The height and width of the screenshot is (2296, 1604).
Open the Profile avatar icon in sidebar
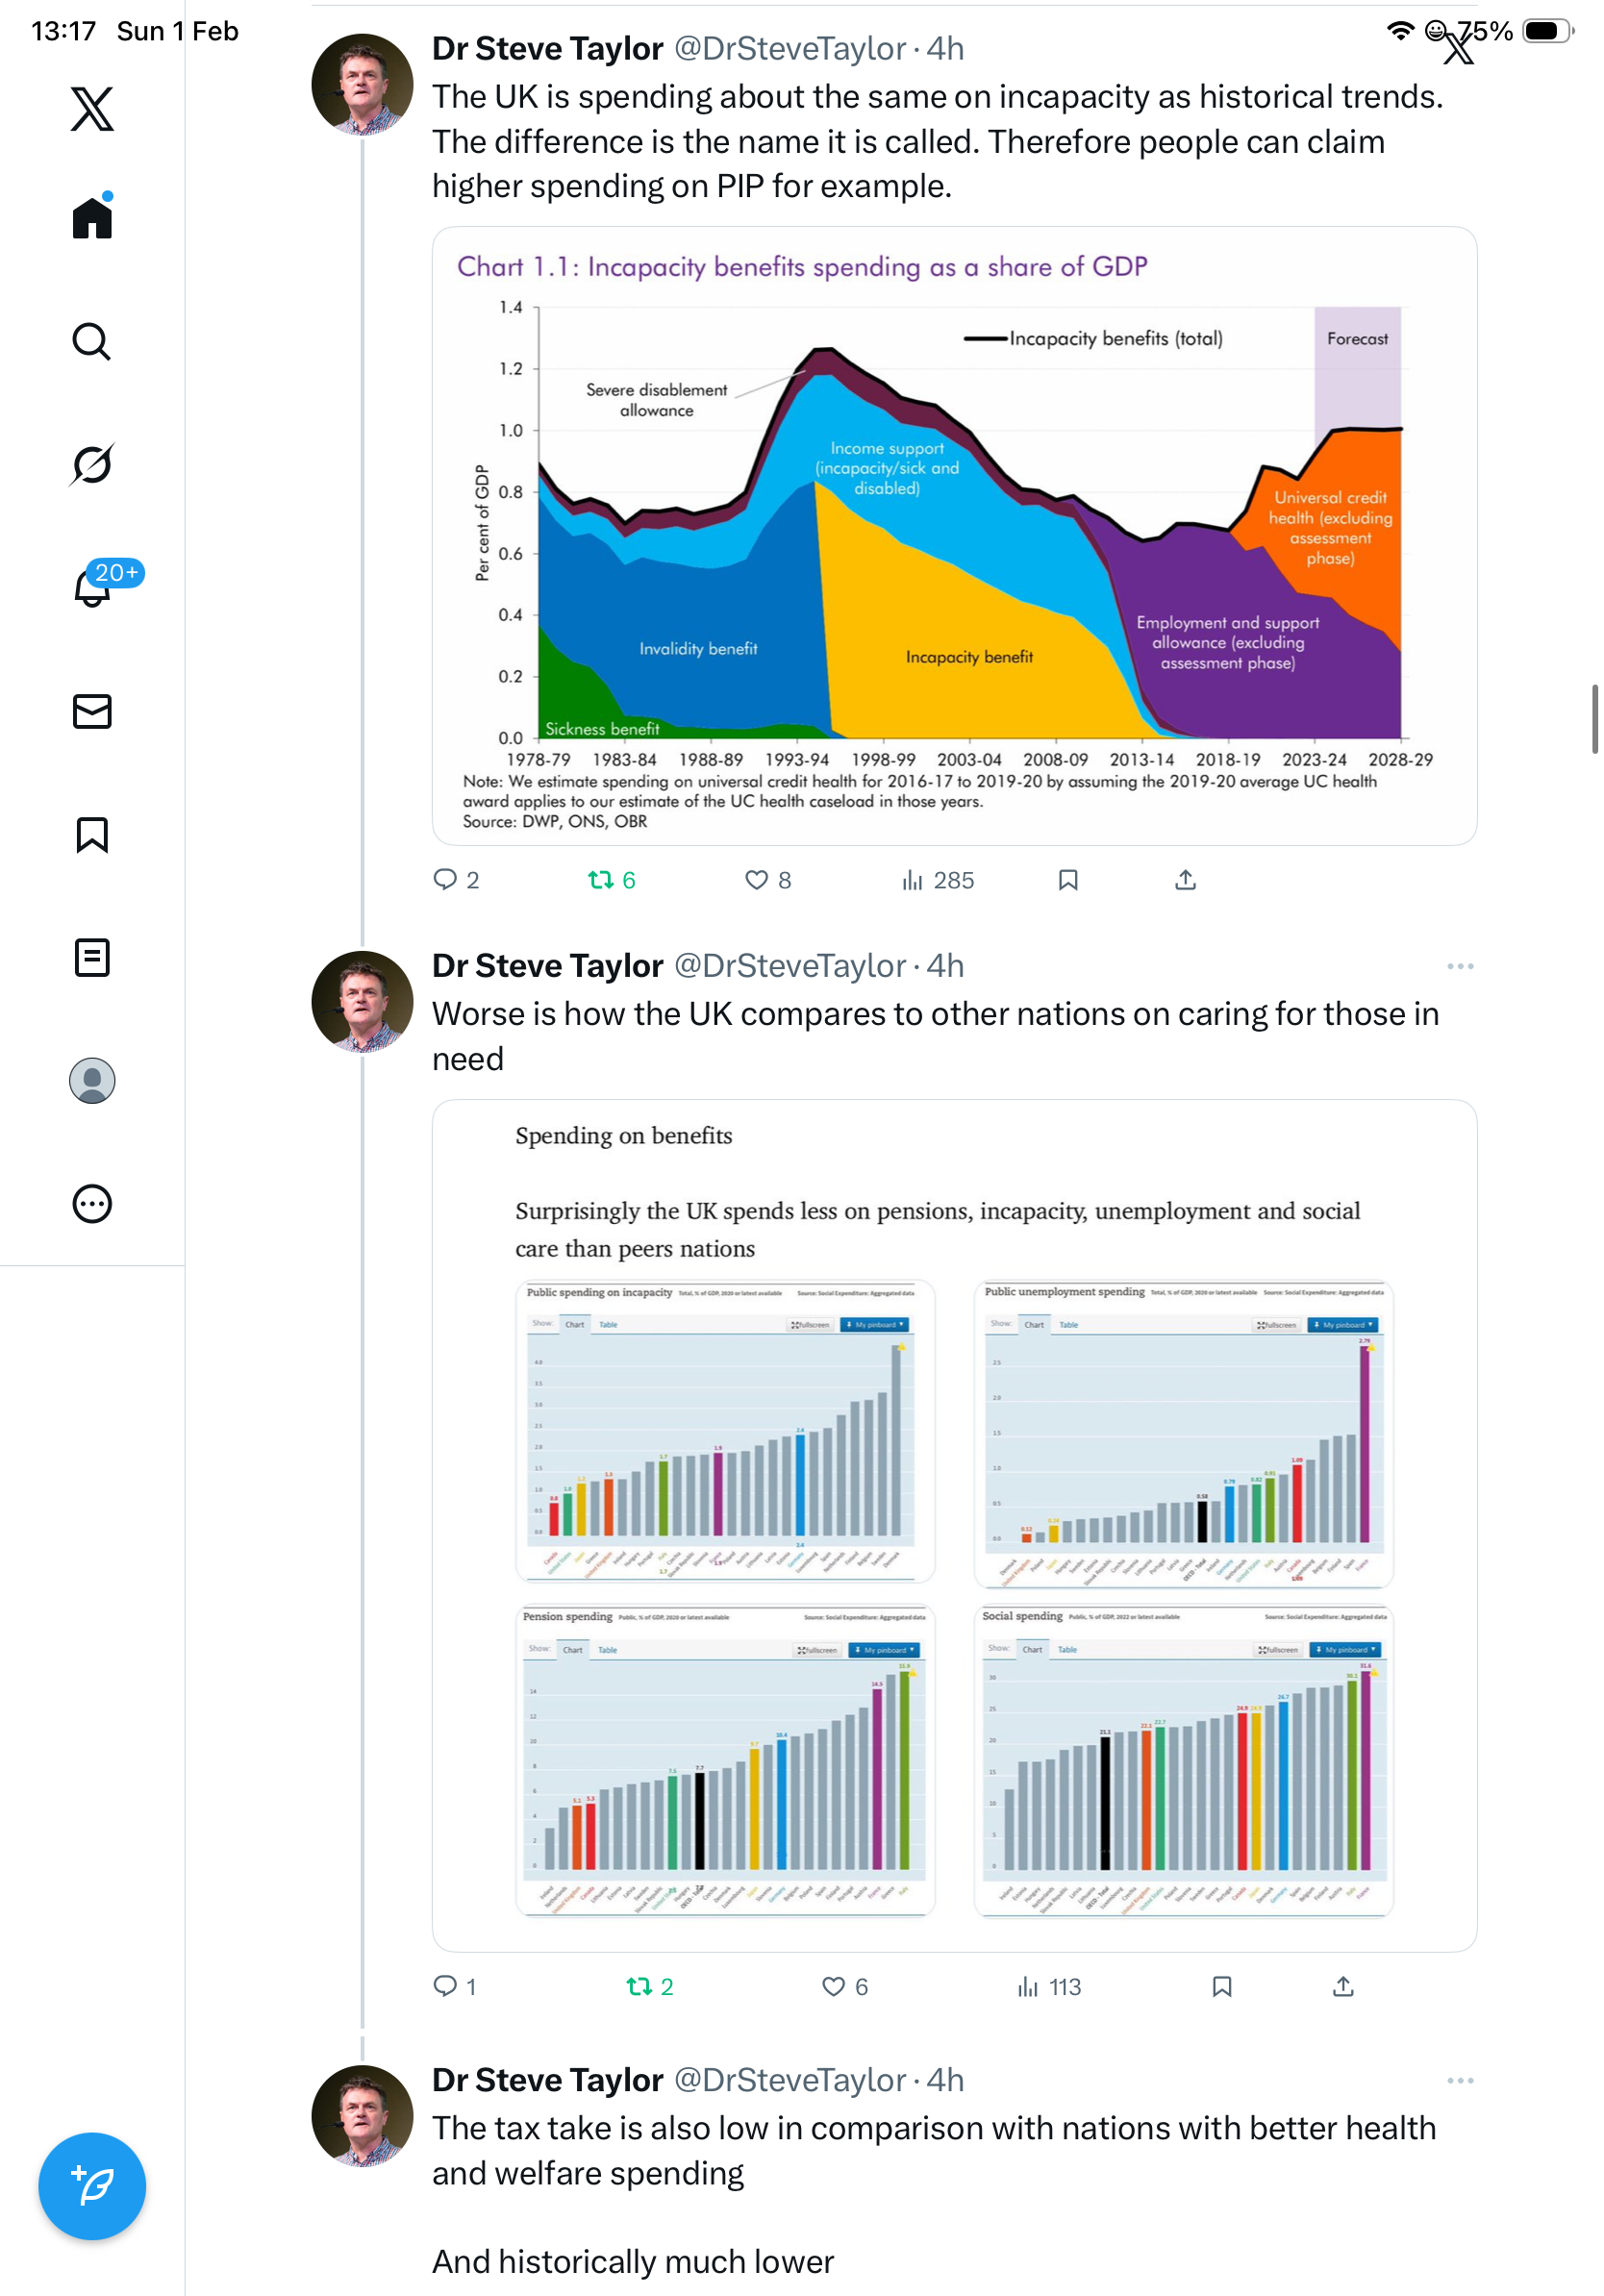(92, 1081)
